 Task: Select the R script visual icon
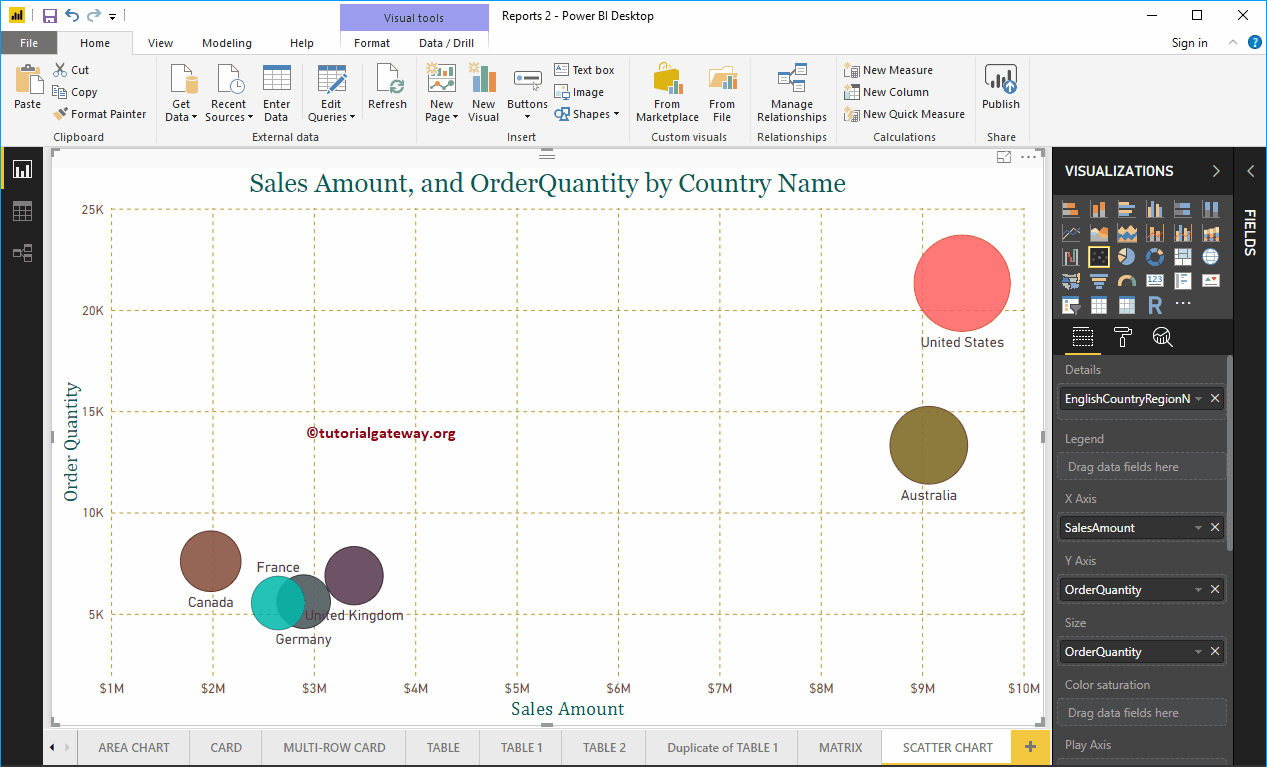click(x=1154, y=304)
